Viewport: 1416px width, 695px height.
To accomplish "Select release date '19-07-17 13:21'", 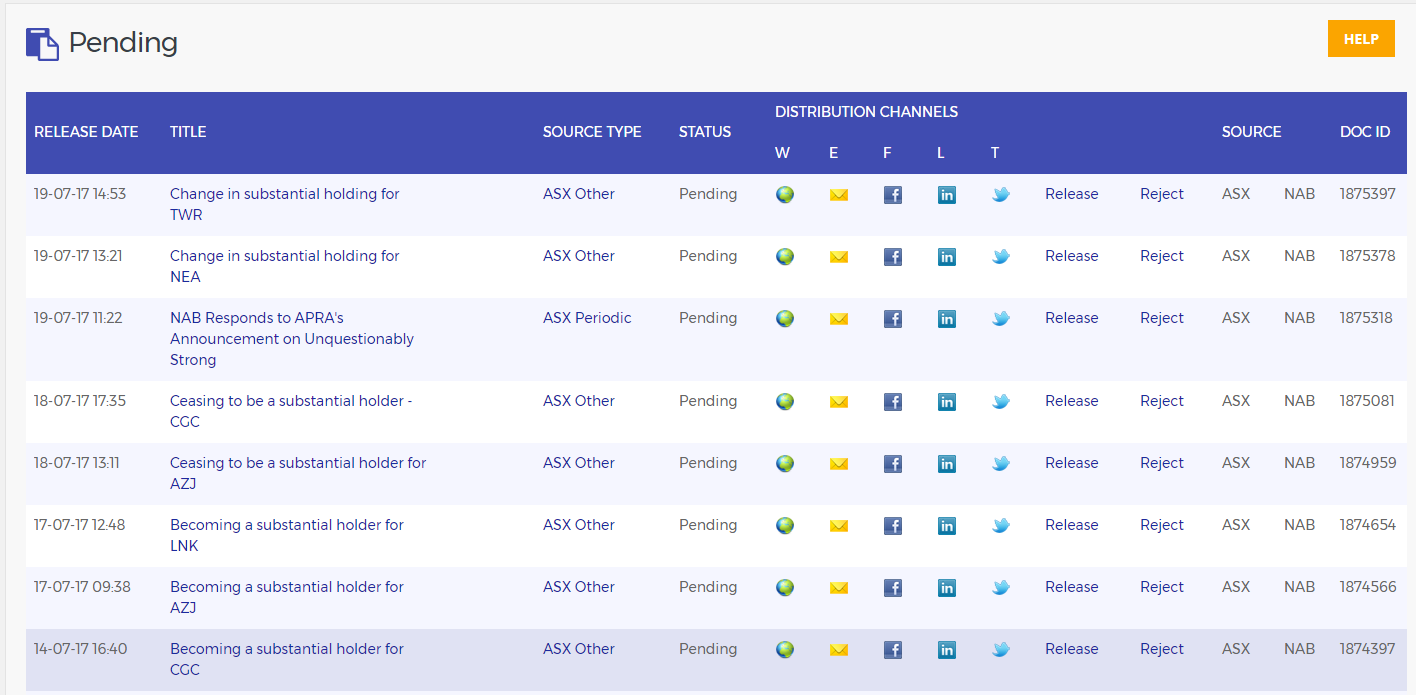I will coord(78,256).
